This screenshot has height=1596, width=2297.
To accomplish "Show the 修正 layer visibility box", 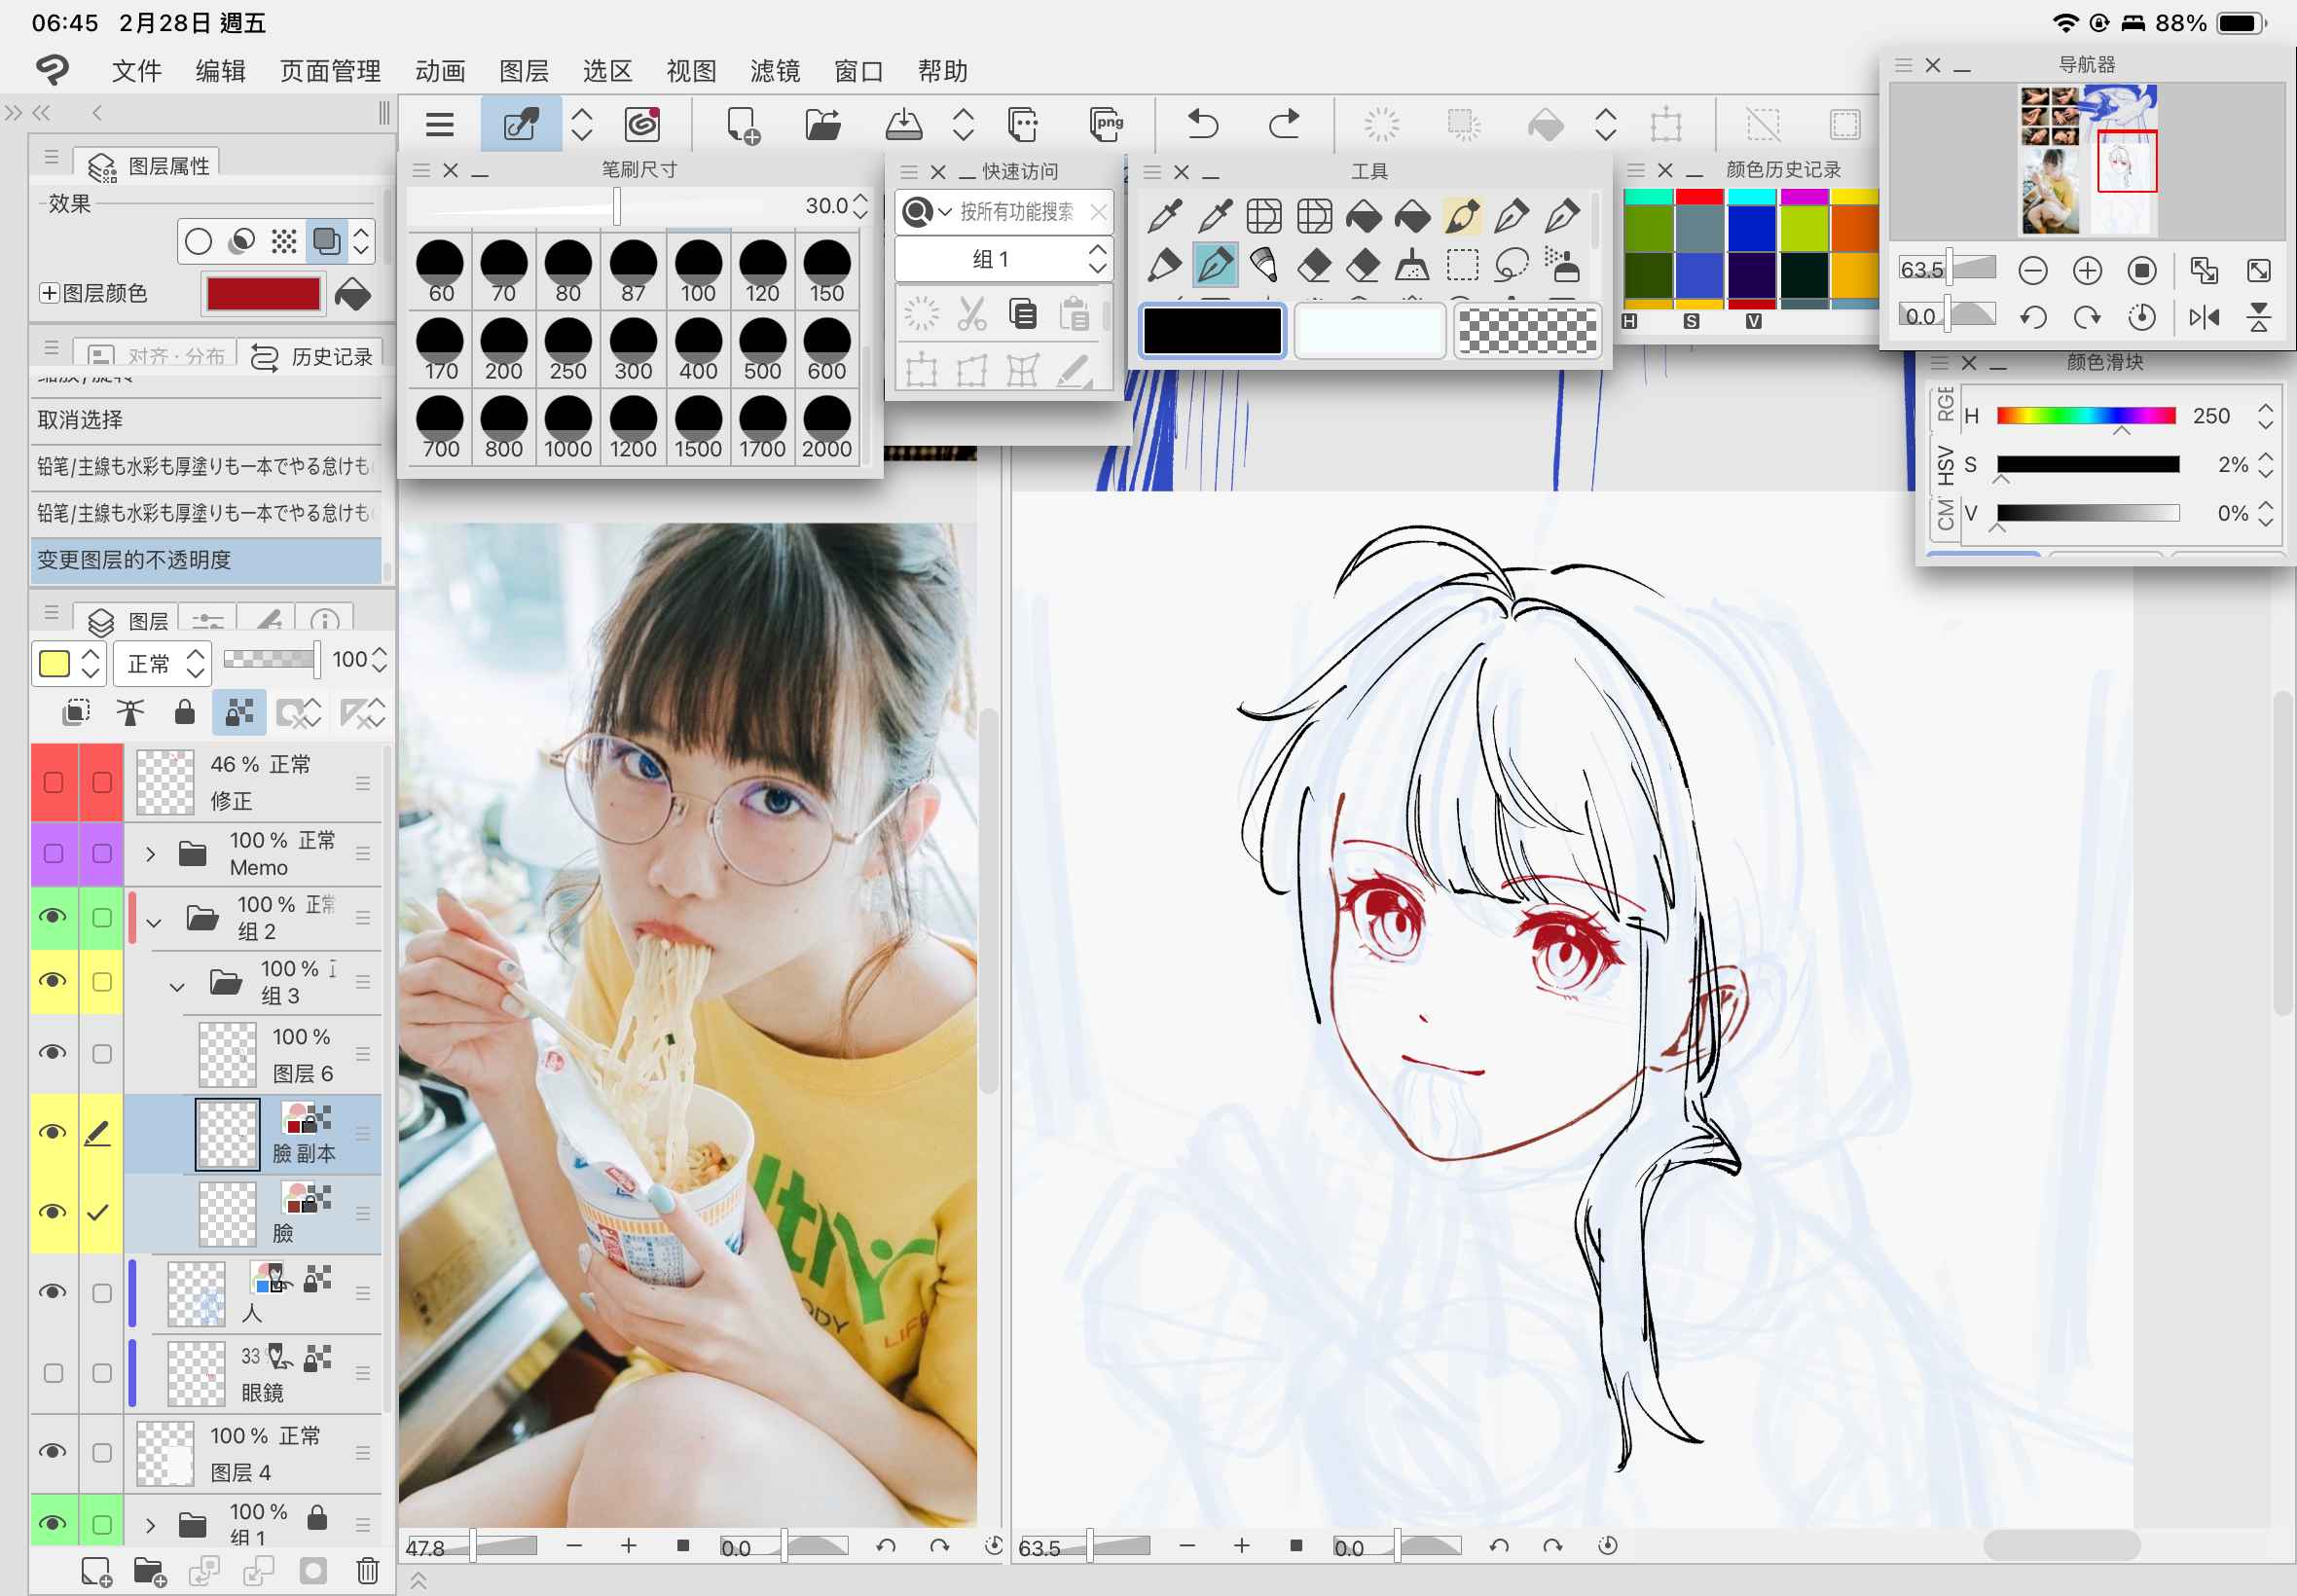I will tap(54, 782).
